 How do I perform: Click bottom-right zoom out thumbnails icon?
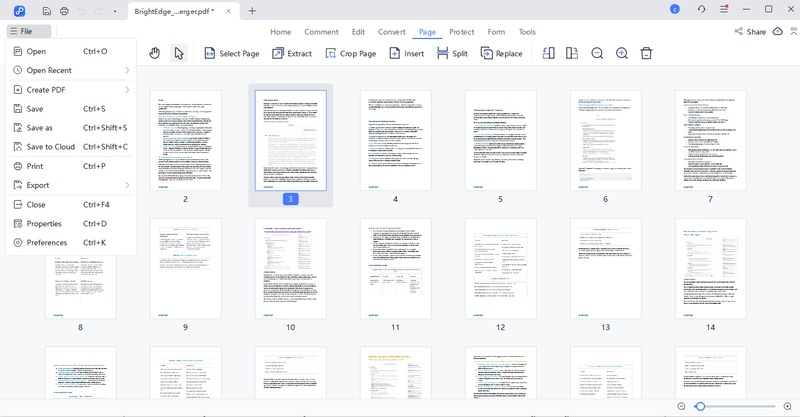[681, 406]
